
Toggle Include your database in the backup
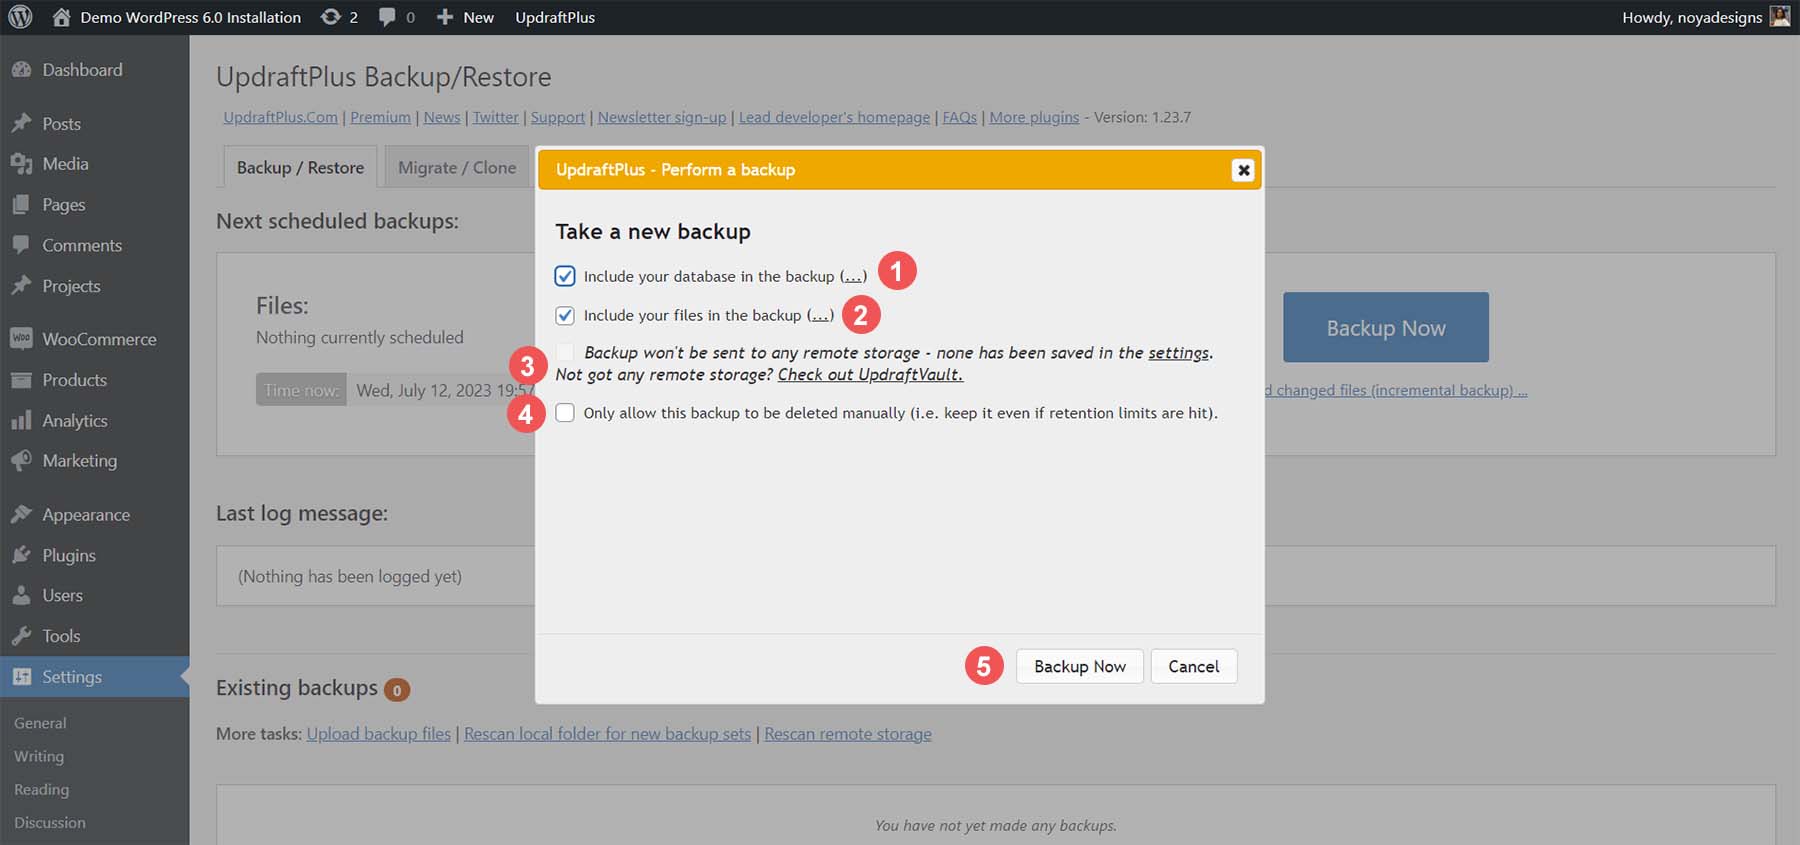(x=565, y=276)
